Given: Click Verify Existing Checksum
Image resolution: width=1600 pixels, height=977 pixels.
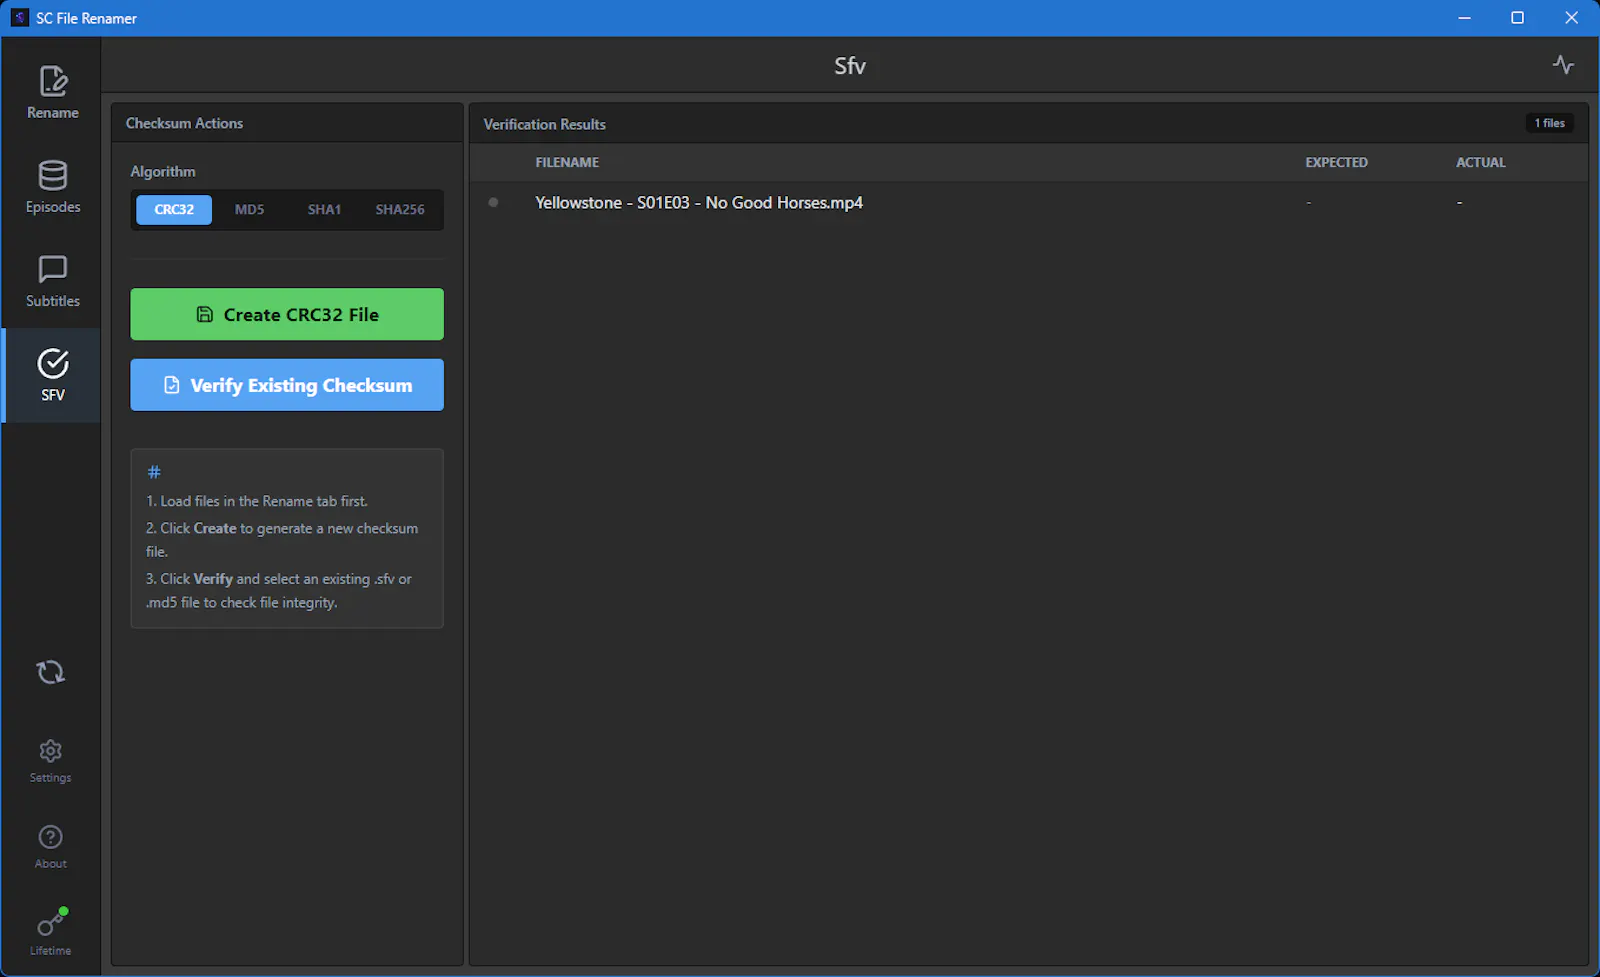Looking at the screenshot, I should point(287,385).
